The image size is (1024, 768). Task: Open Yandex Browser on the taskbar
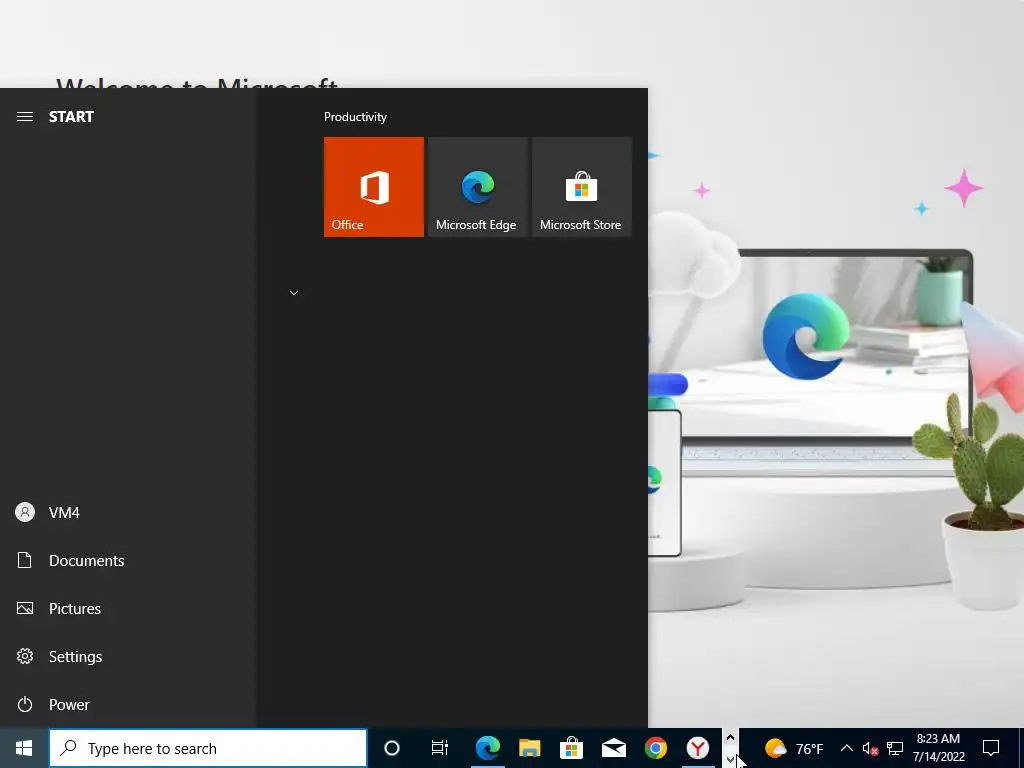(x=697, y=748)
